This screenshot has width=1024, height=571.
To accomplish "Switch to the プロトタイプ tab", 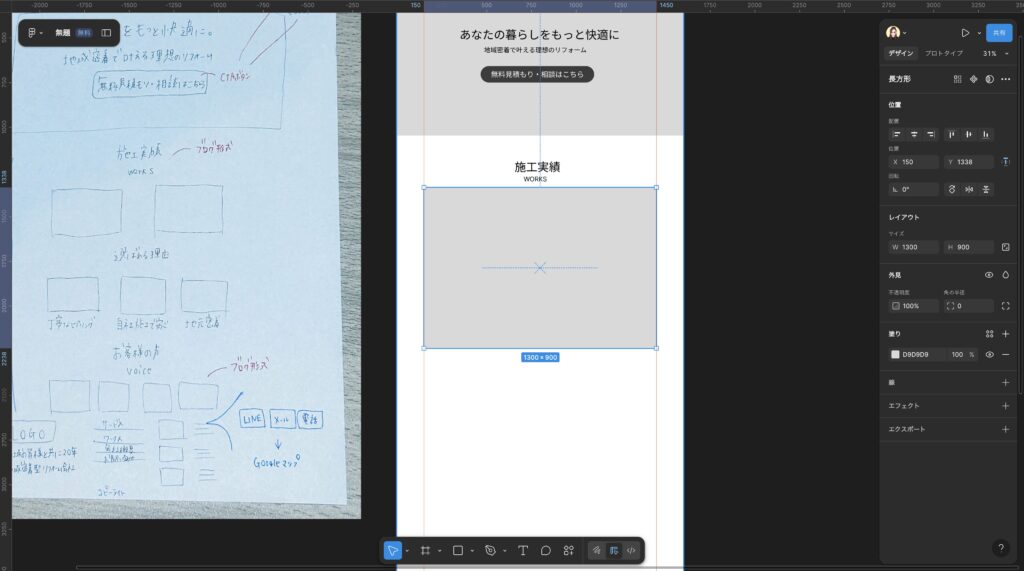I will coord(944,53).
